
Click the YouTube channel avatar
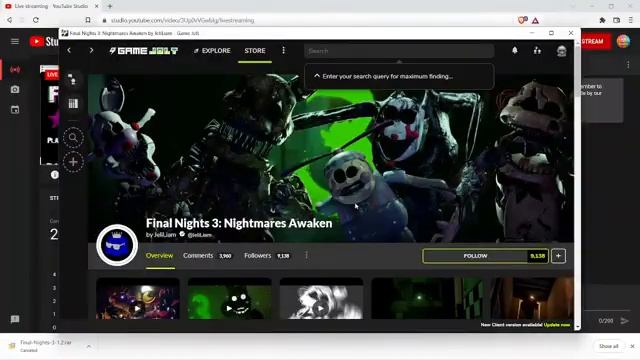(x=623, y=41)
